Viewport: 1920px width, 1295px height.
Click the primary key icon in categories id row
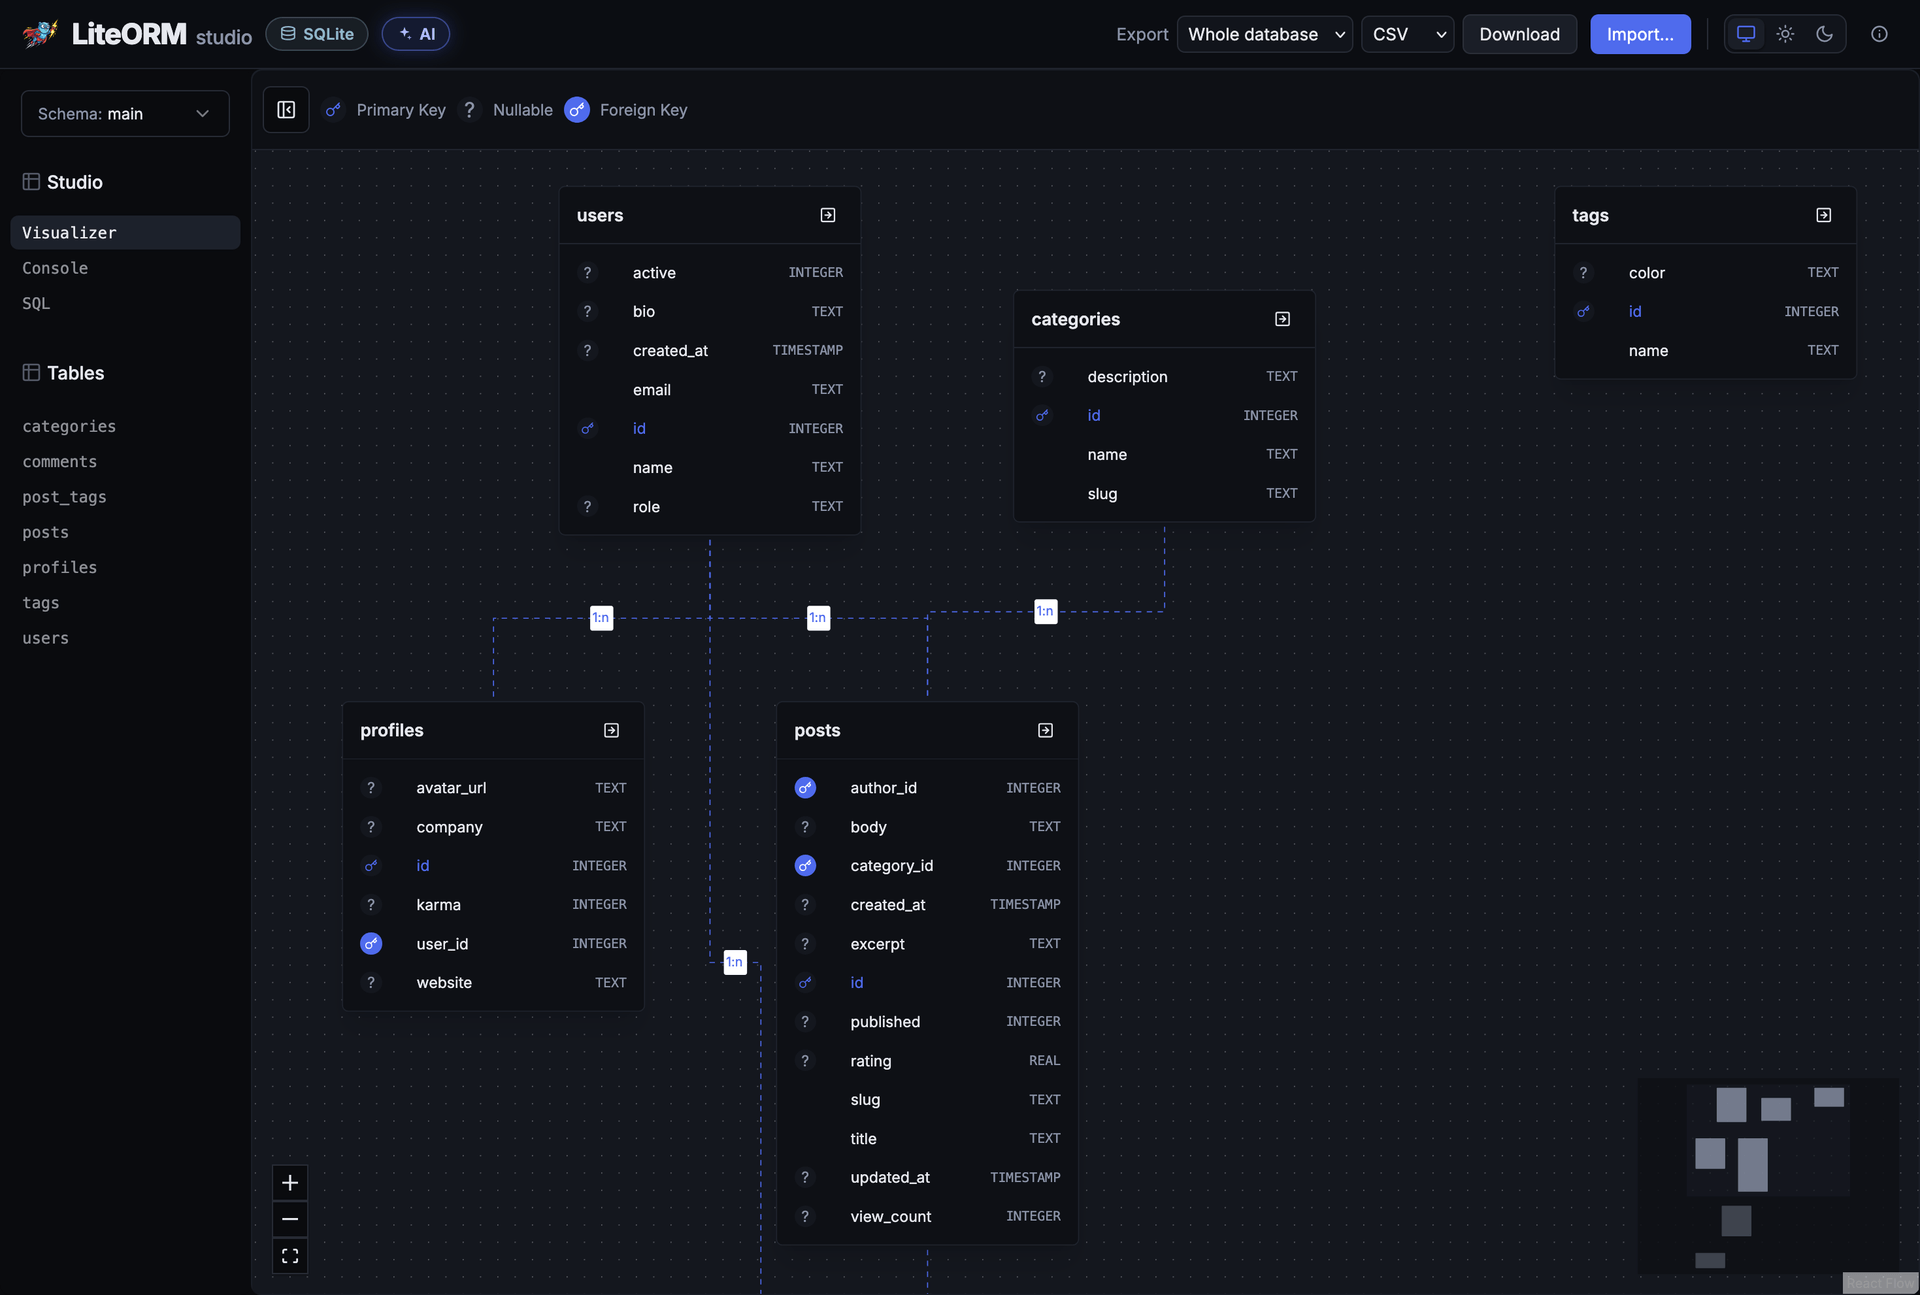(x=1042, y=416)
